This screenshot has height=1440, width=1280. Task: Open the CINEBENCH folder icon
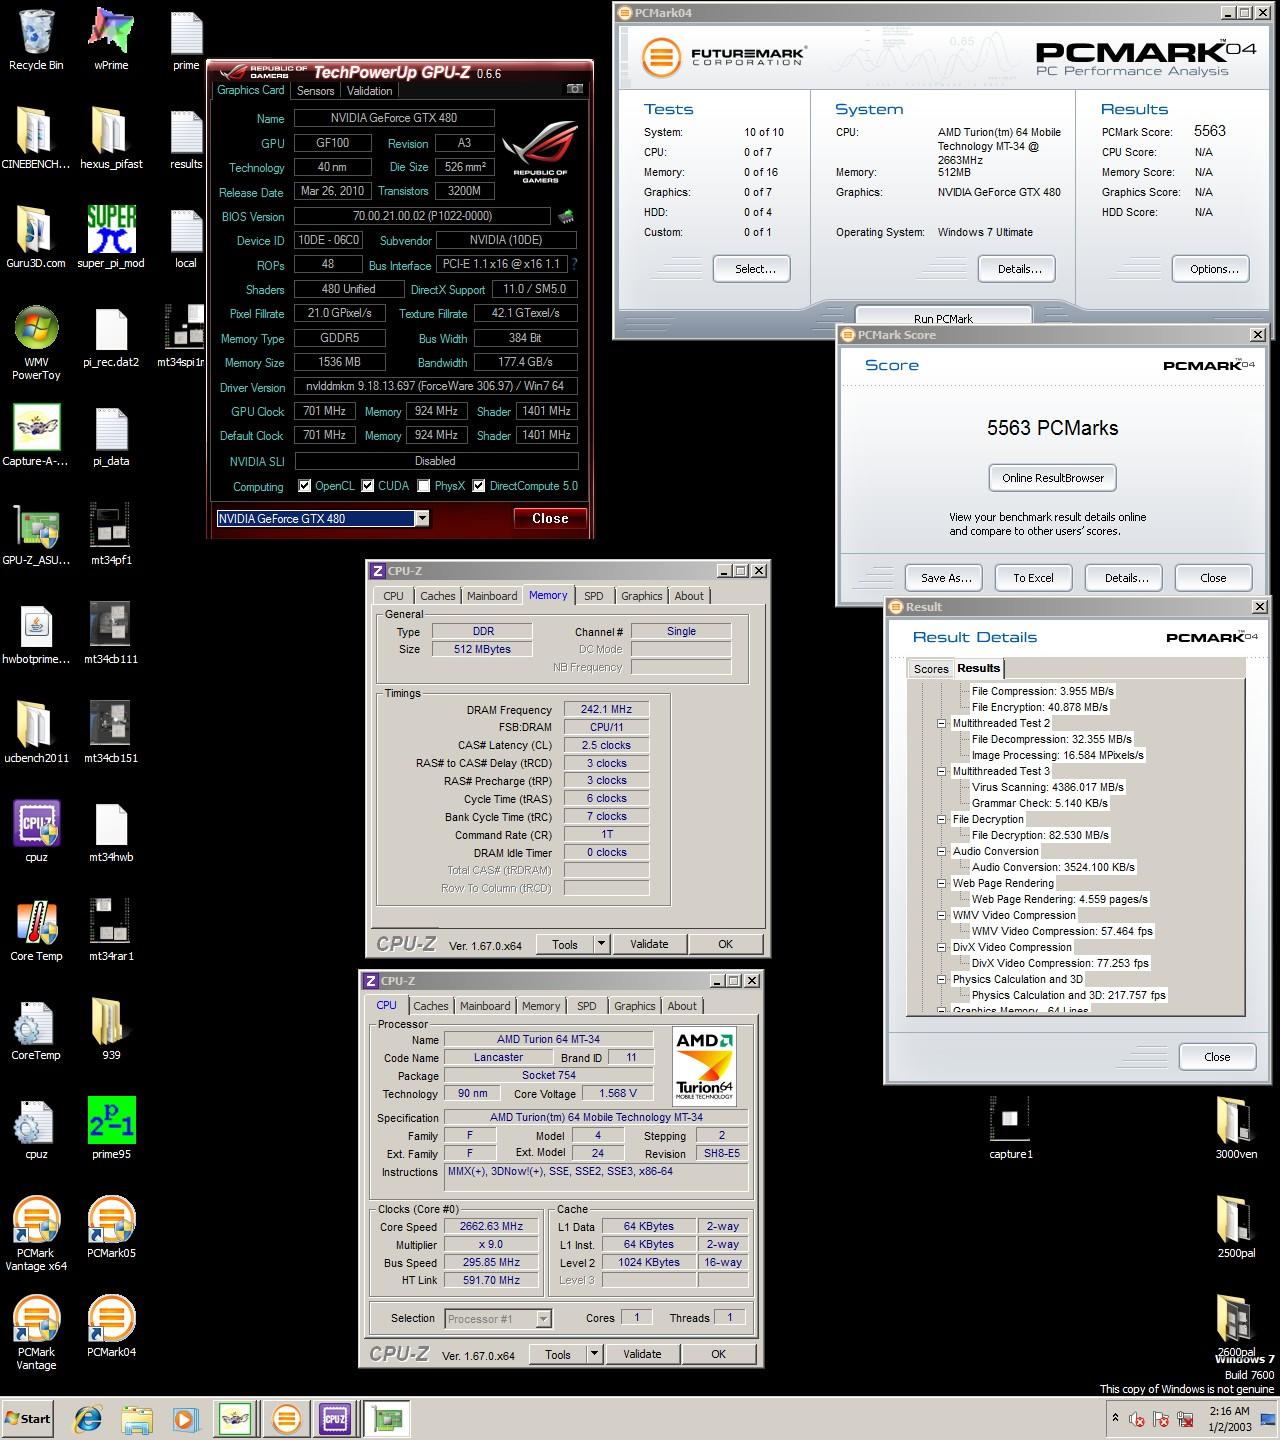click(x=36, y=139)
